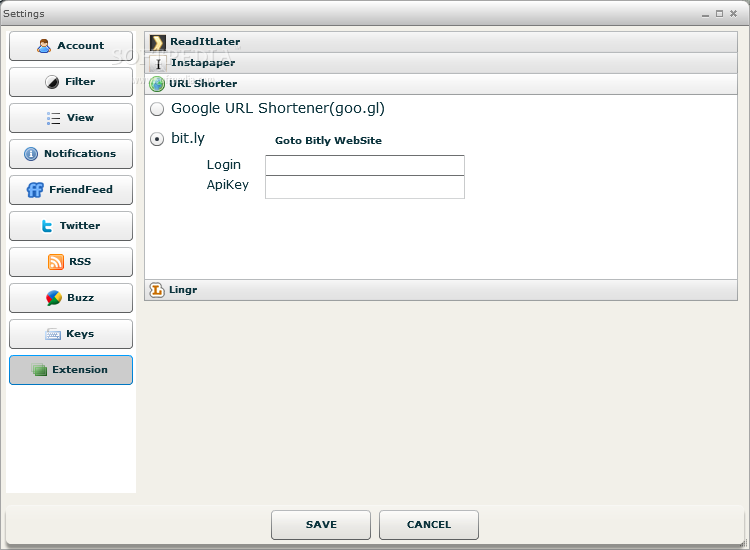Click the Account user icon
The height and width of the screenshot is (550, 750).
tap(44, 46)
